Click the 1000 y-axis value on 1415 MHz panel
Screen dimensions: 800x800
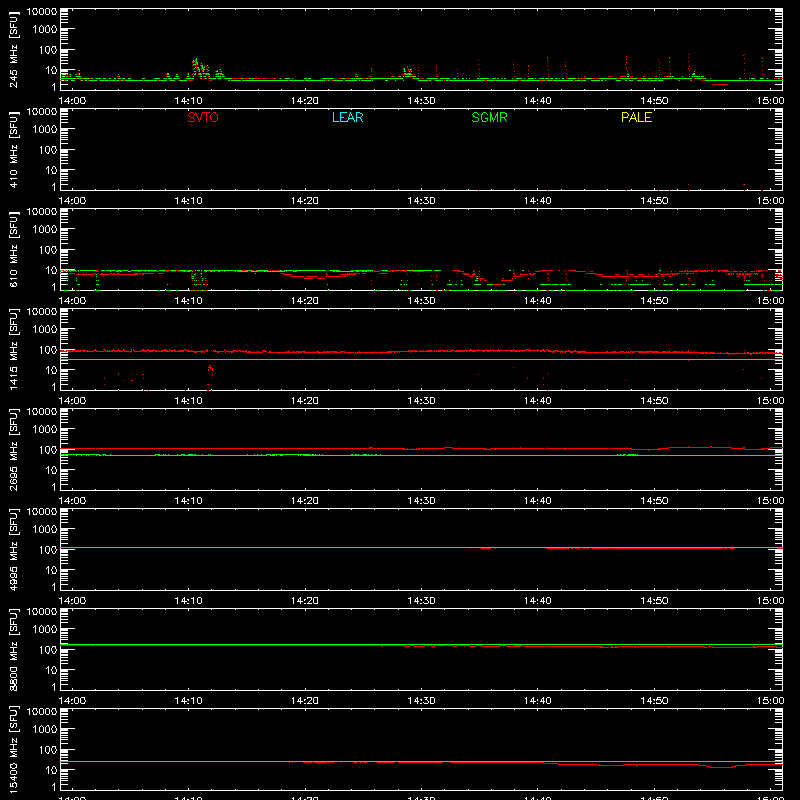click(45, 329)
